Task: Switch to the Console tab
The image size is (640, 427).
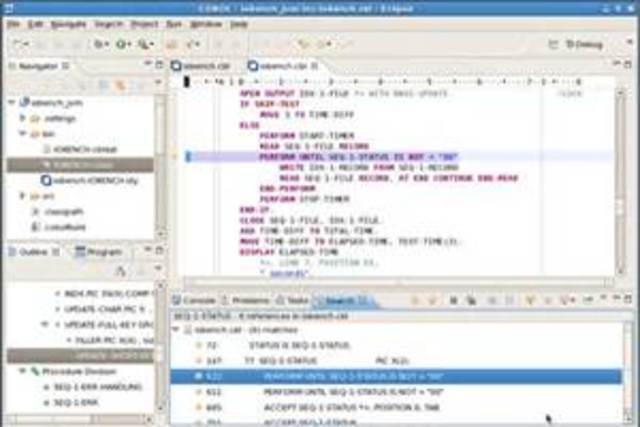Action: pos(194,301)
